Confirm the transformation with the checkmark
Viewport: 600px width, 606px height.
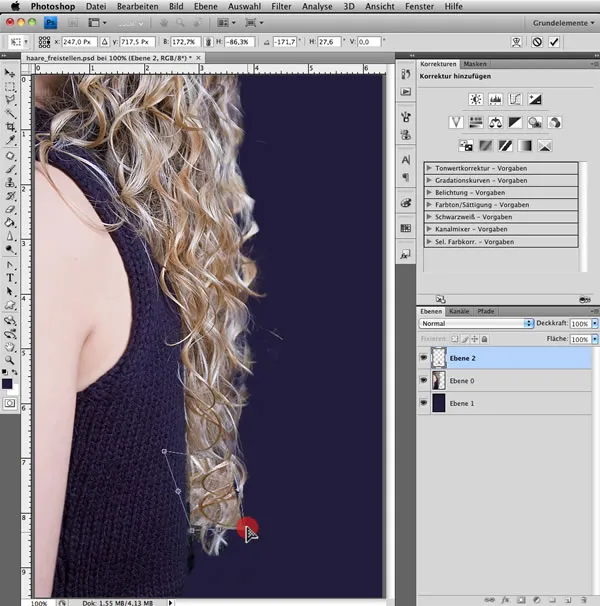[554, 43]
